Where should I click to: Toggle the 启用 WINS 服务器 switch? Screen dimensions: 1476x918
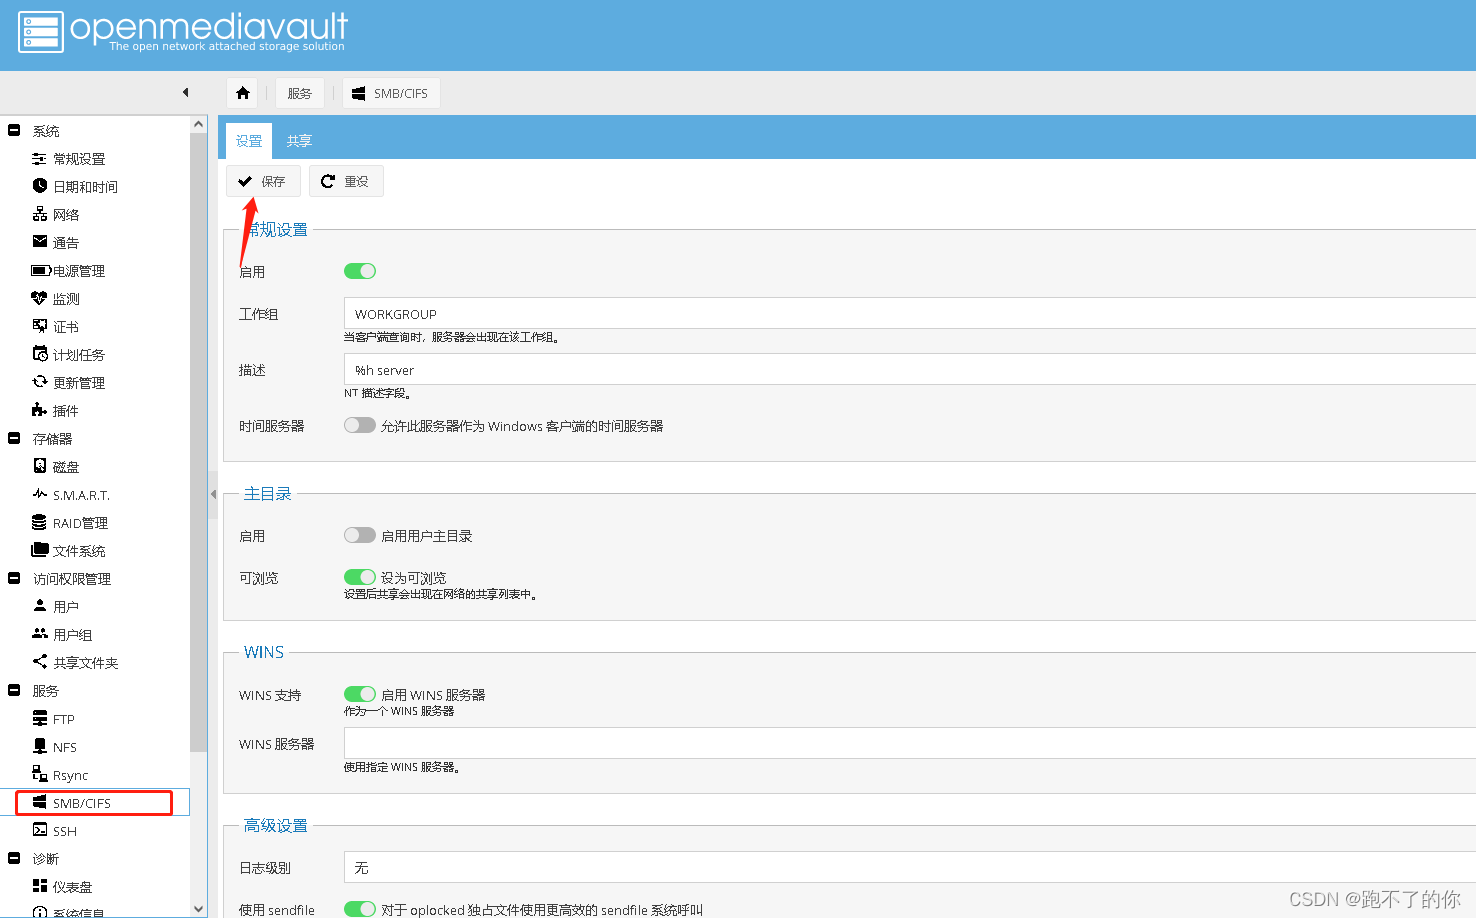360,694
